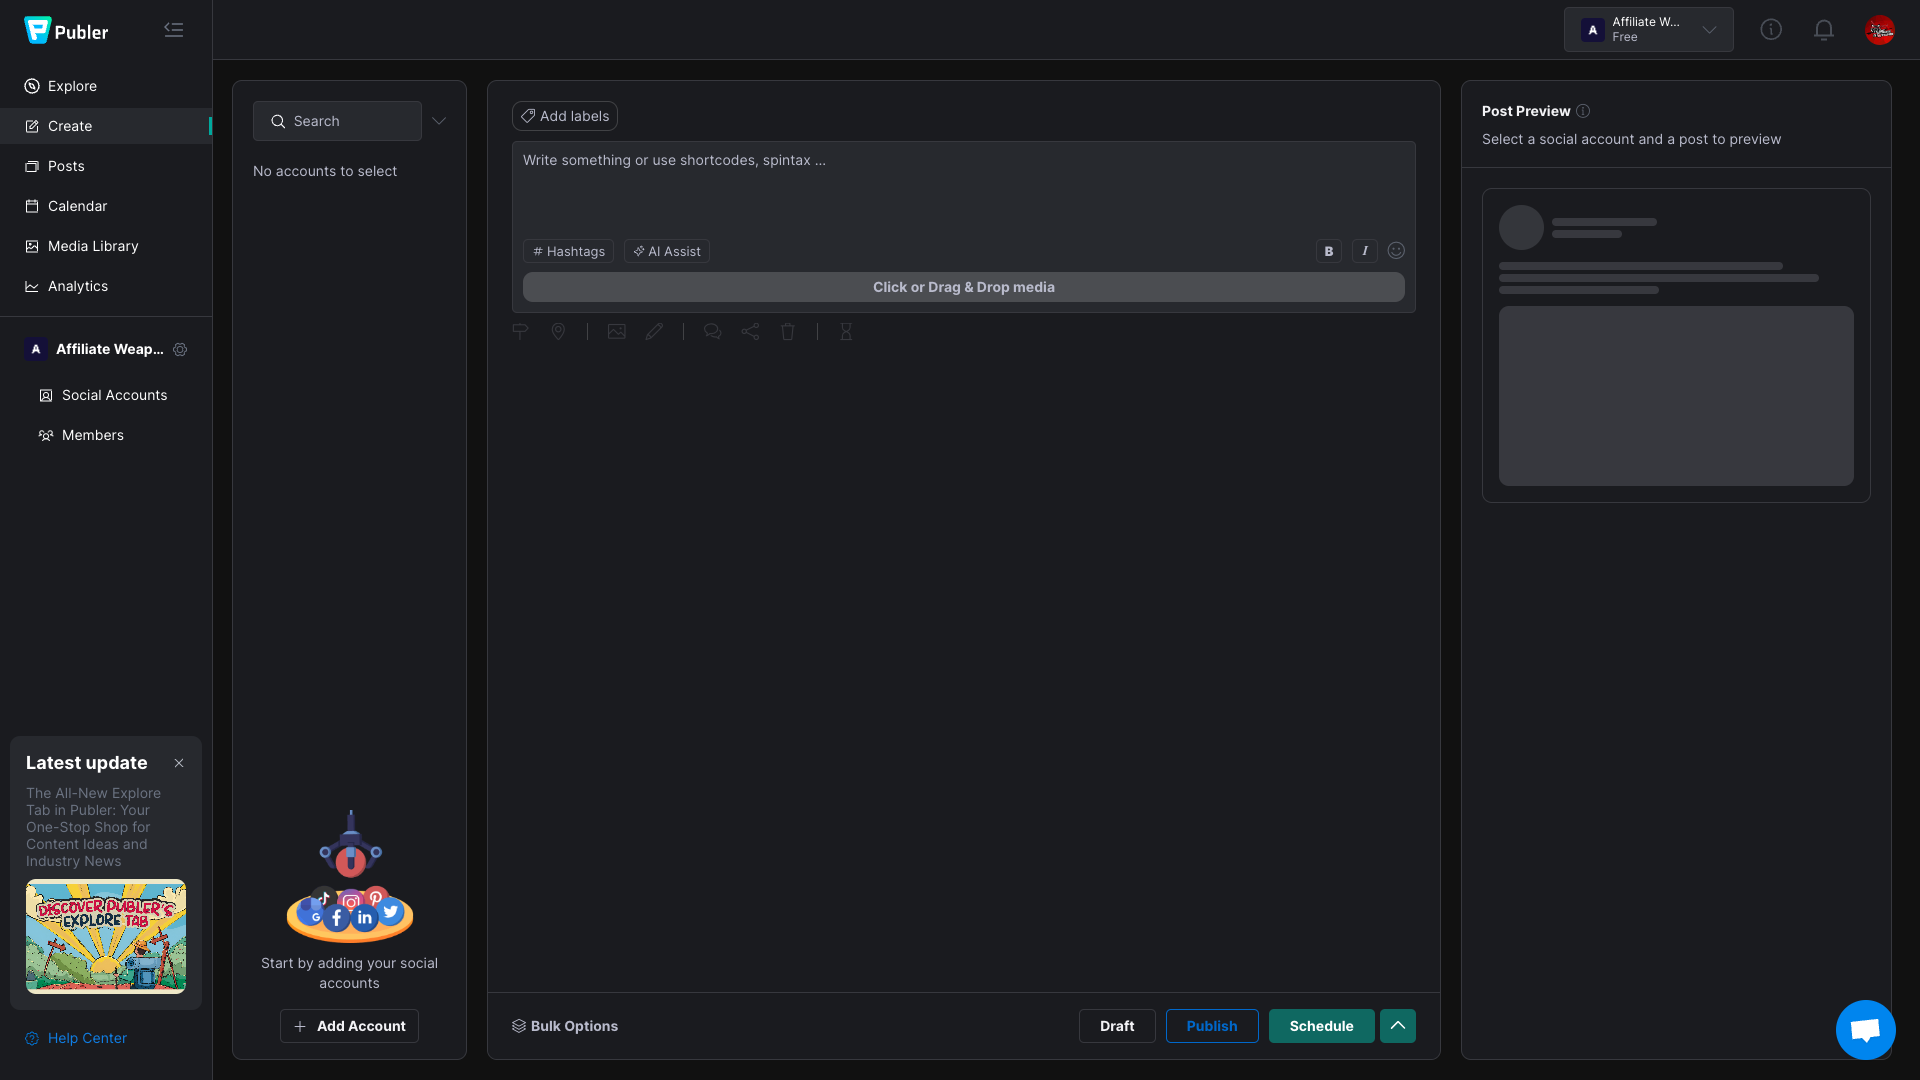Click the comments bubble icon
This screenshot has height=1080, width=1920.
tap(712, 332)
